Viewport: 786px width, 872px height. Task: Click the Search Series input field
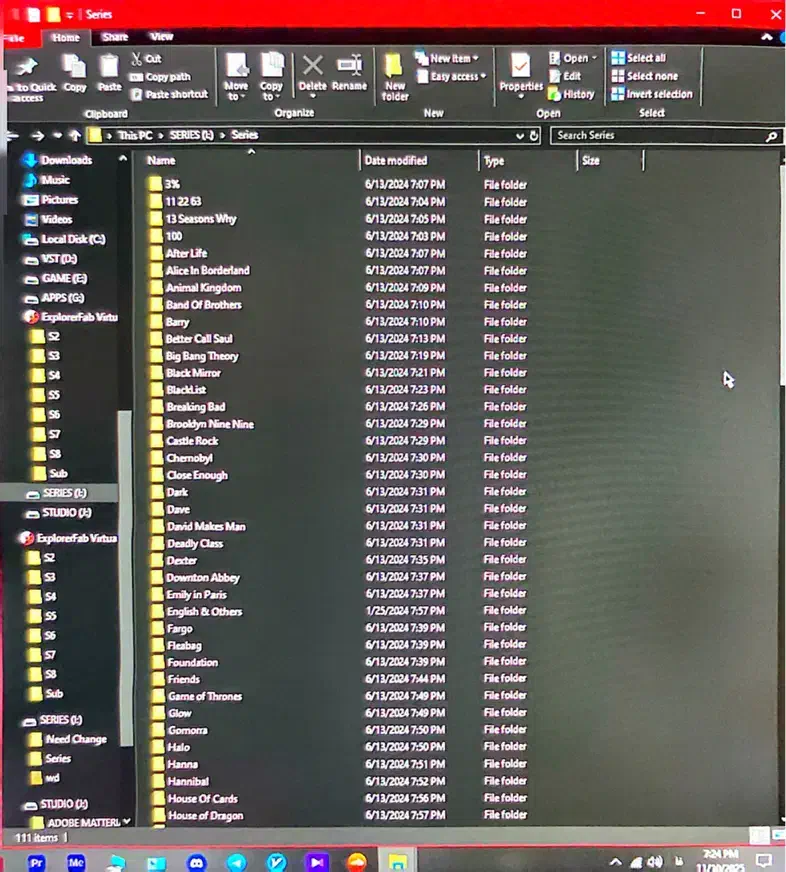point(658,135)
